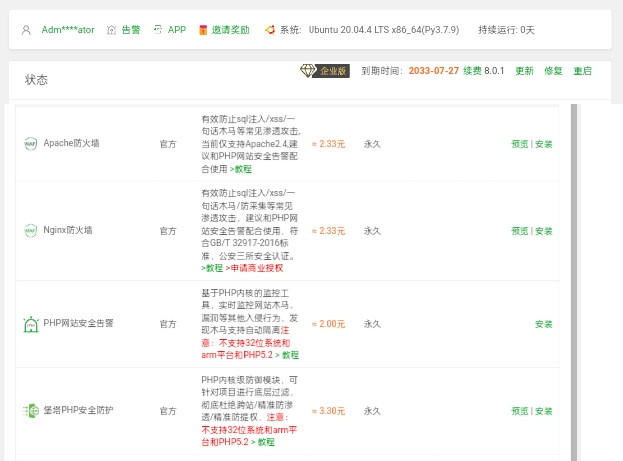Click the 更新 update link

click(524, 71)
